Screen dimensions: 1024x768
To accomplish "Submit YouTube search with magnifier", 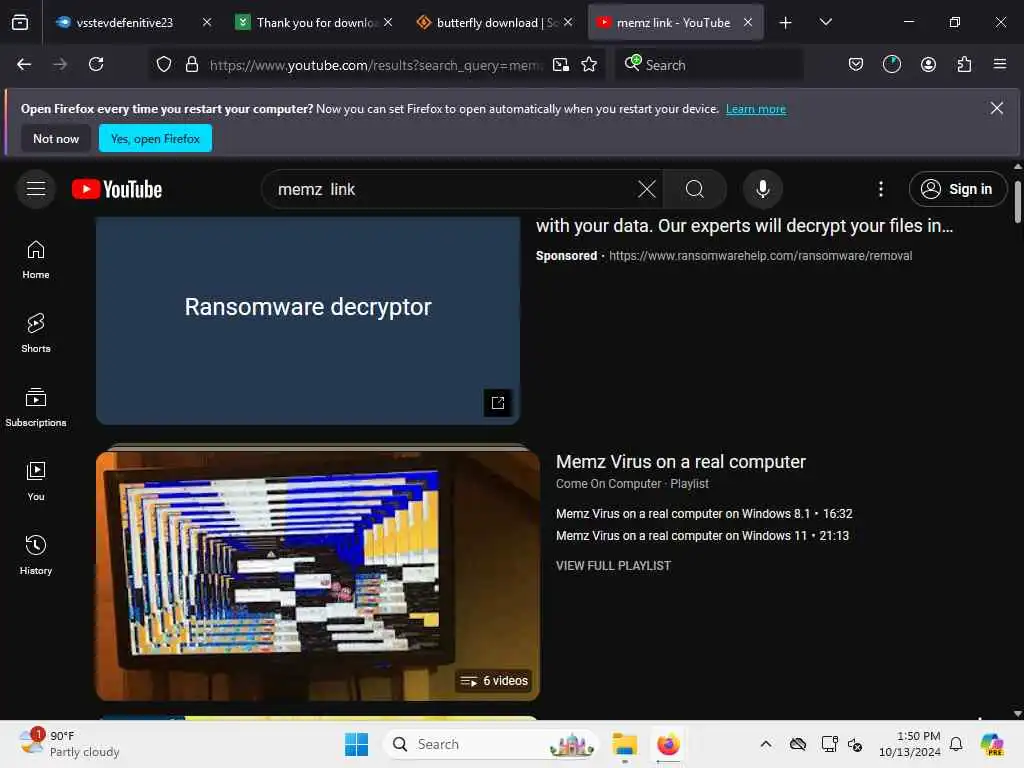I will (695, 189).
